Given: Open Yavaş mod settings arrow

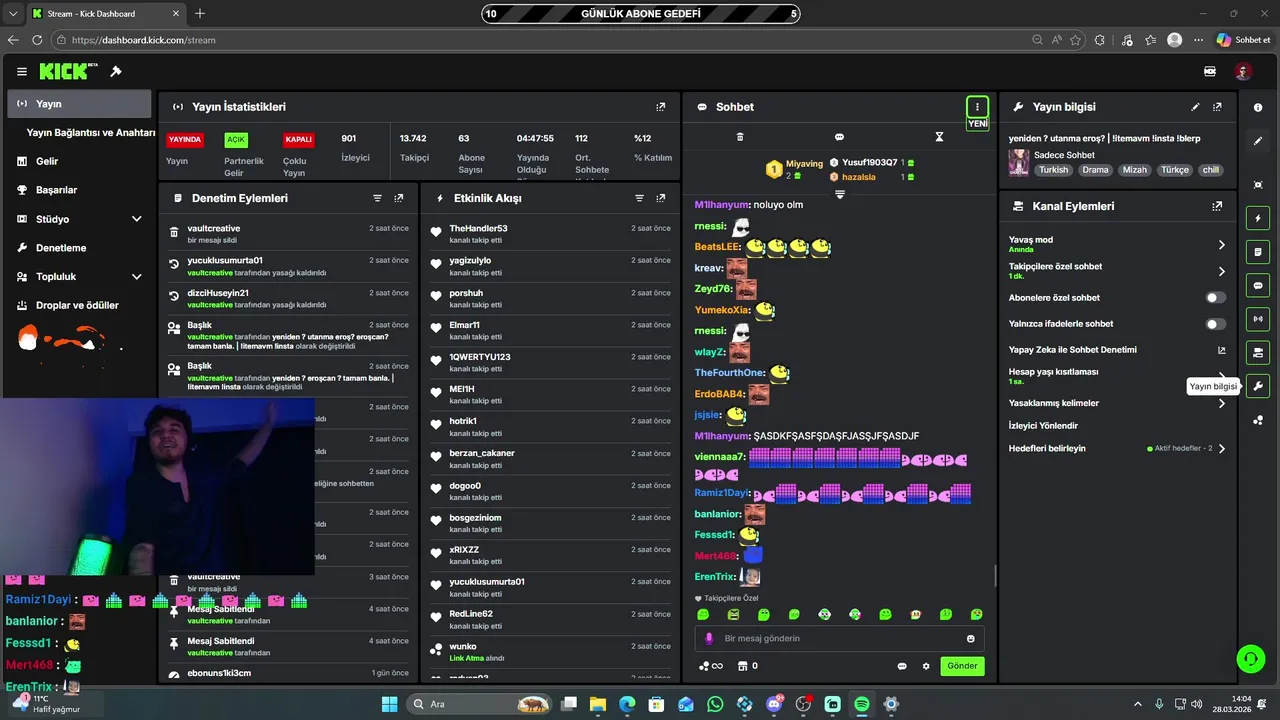Looking at the screenshot, I should coord(1221,244).
